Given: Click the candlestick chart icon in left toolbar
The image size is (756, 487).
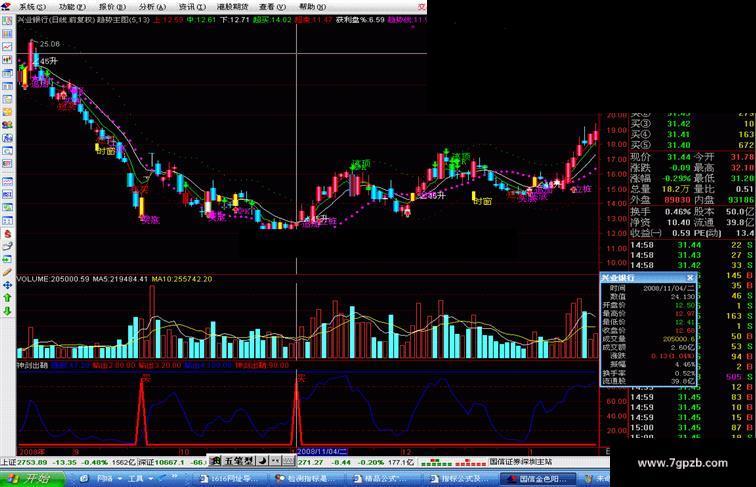Looking at the screenshot, I should tap(7, 60).
